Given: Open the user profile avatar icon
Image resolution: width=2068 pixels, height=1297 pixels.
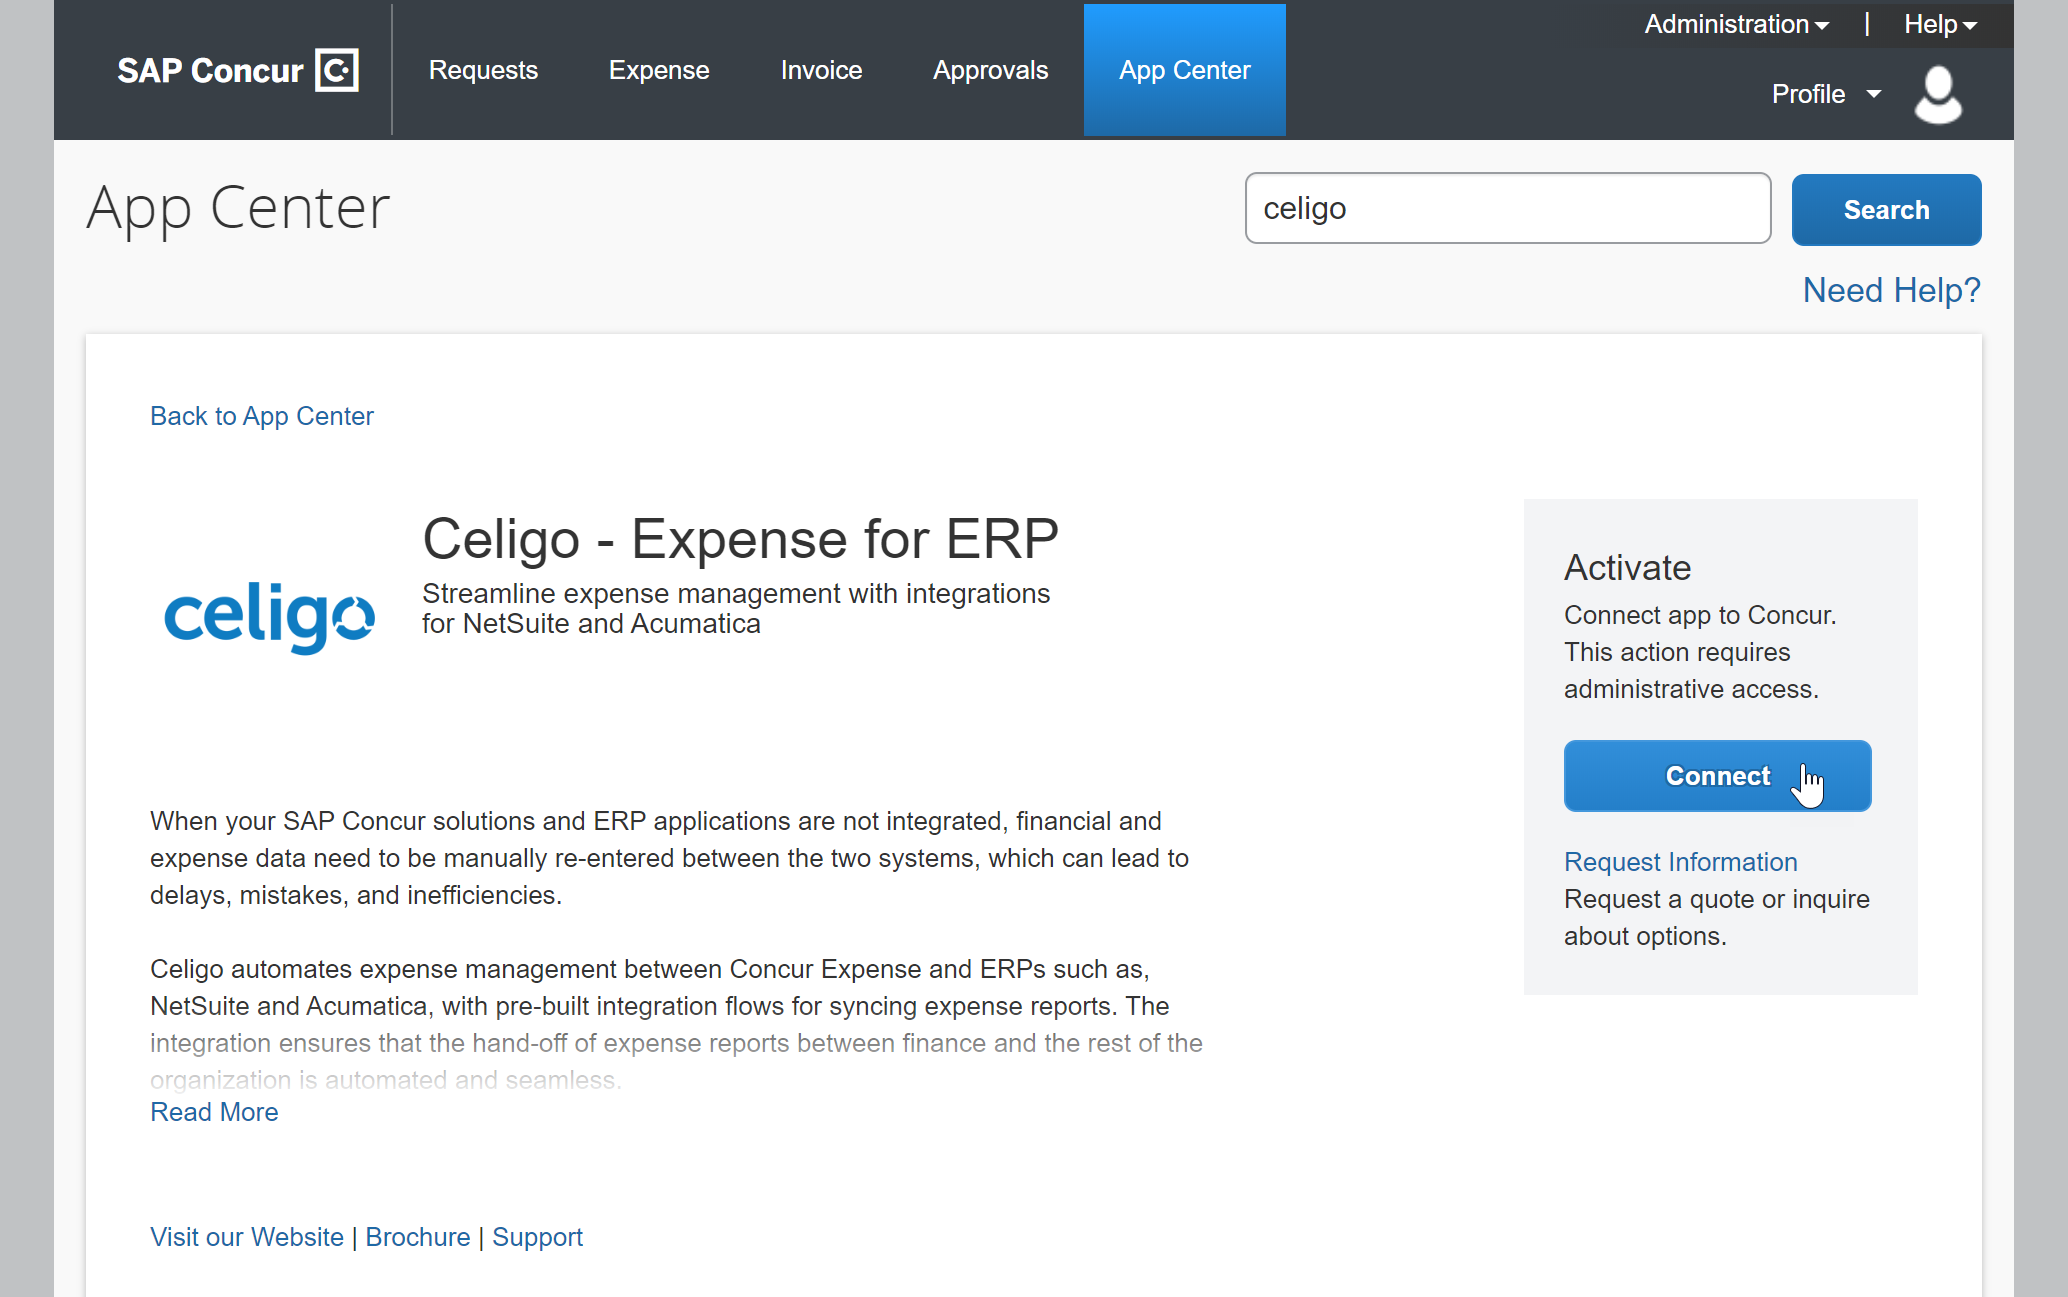Looking at the screenshot, I should point(1938,95).
